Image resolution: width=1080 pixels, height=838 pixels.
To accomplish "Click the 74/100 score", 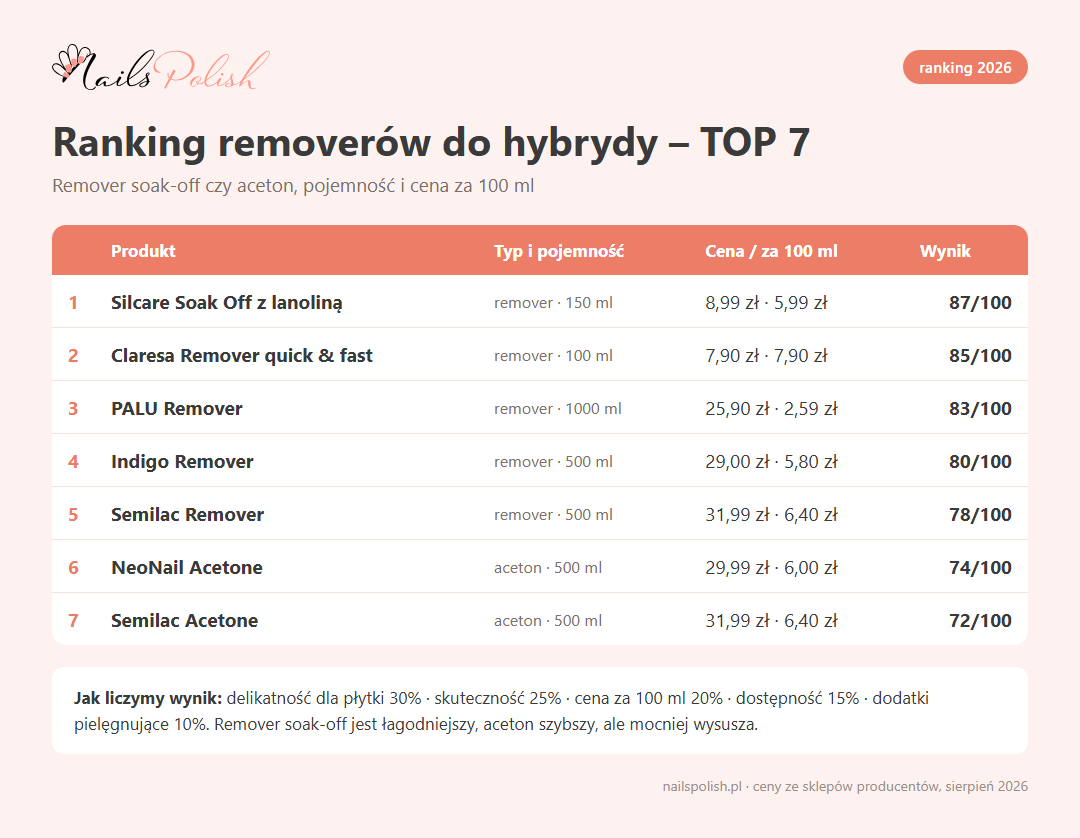I will pyautogui.click(x=980, y=567).
